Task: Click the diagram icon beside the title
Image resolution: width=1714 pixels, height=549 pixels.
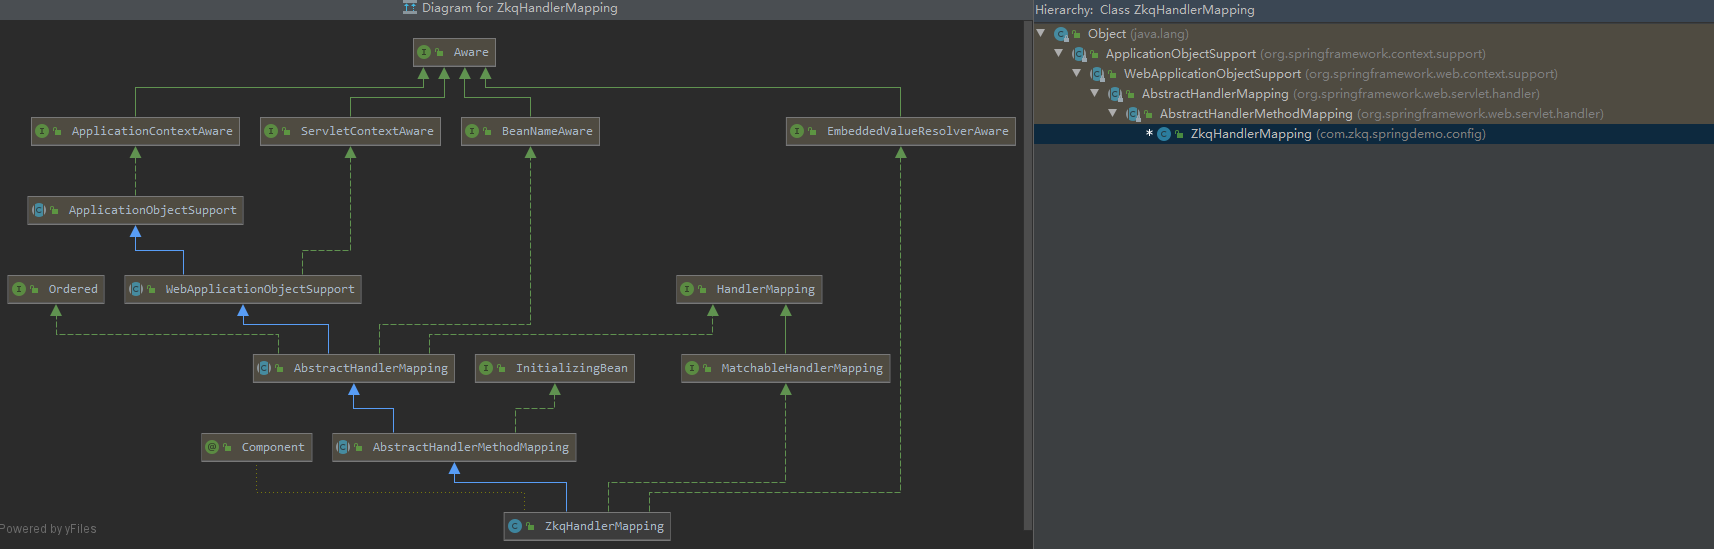Action: coord(409,8)
